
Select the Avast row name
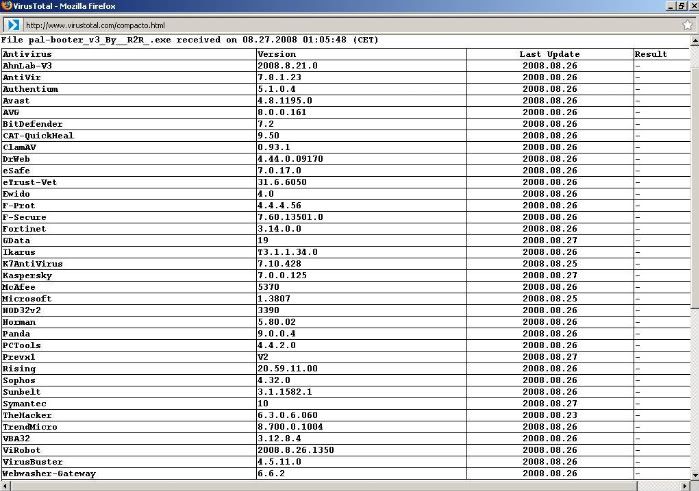(16, 101)
